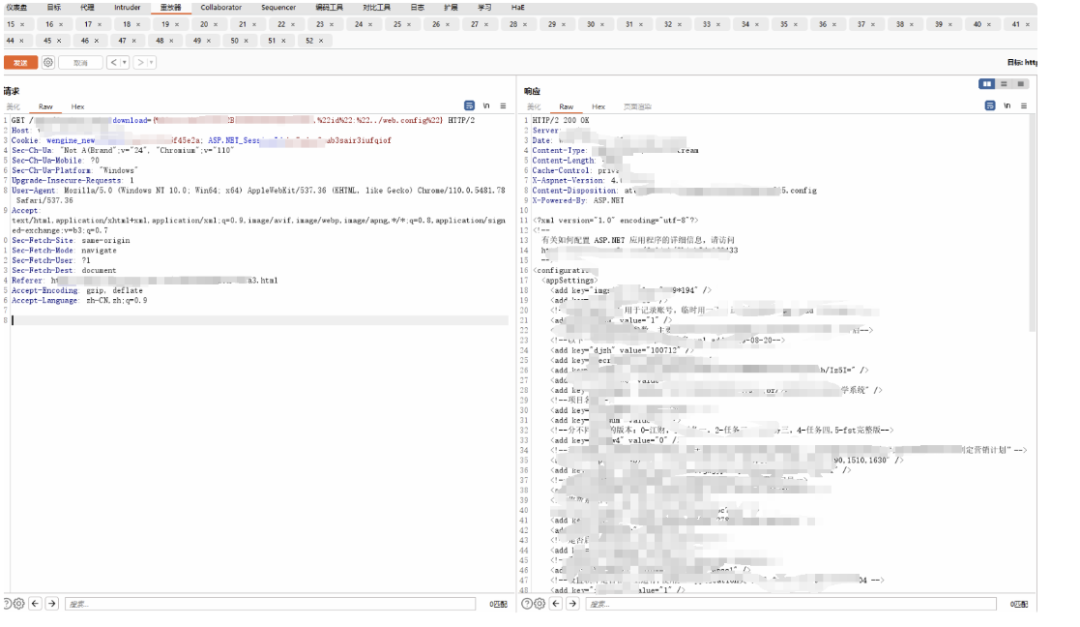The image size is (1080, 627).
Task: Open response search help icon
Action: 527,604
